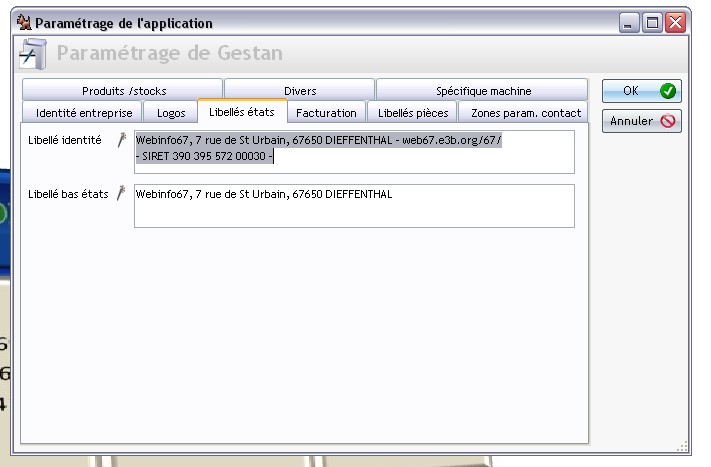Open the Produits /stocks tab
The height and width of the screenshot is (467, 711).
coord(124,91)
